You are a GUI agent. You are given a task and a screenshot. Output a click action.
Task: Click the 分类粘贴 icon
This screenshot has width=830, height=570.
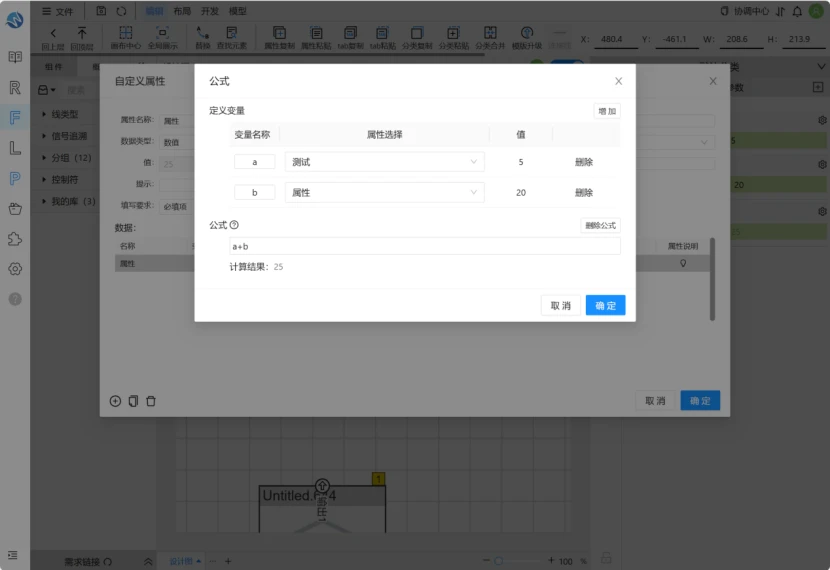click(453, 33)
